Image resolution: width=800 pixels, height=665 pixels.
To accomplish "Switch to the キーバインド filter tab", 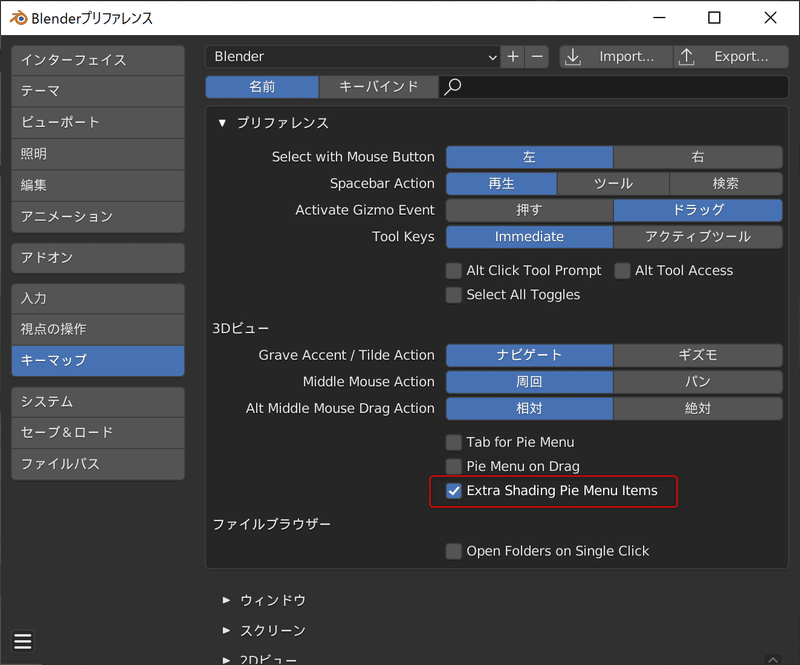I will tap(379, 87).
